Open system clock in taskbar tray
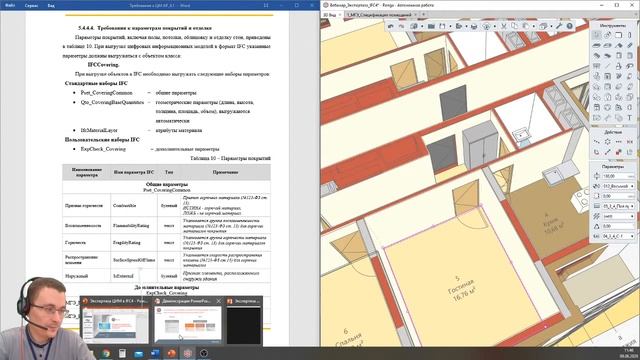The image size is (640, 360). 627,353
